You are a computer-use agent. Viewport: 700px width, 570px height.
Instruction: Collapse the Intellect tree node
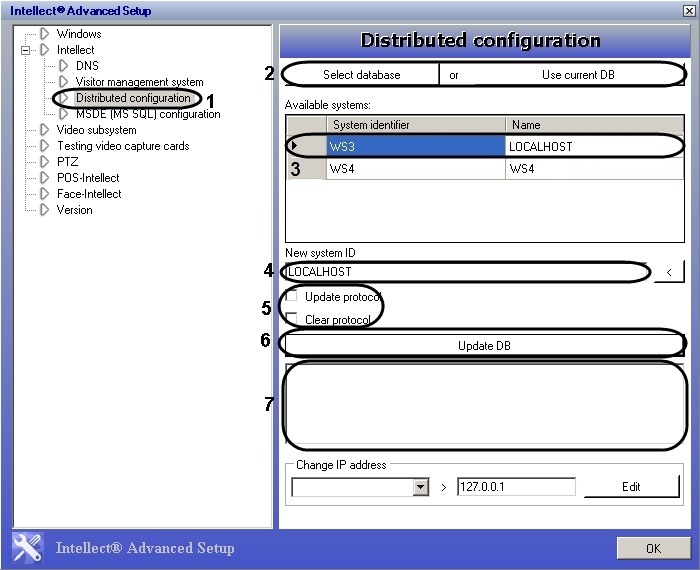tap(25, 50)
